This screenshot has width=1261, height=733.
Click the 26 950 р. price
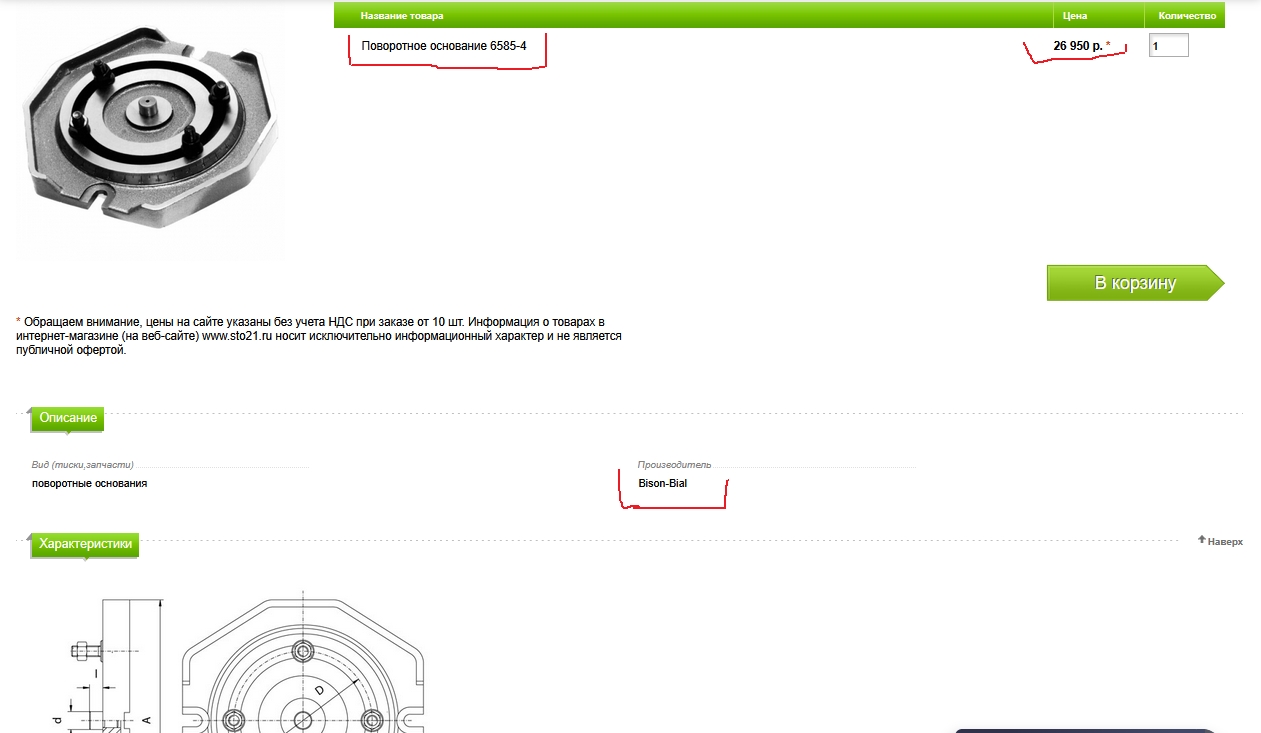point(1077,46)
